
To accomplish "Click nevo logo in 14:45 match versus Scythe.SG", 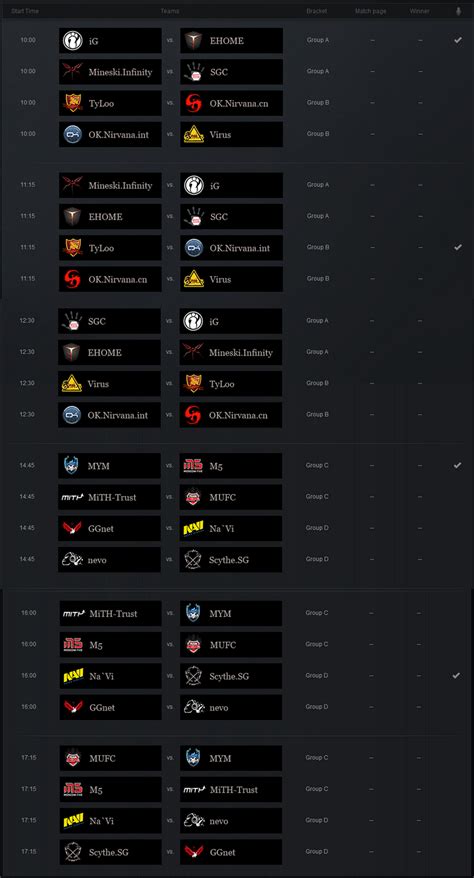I will click(x=72, y=559).
